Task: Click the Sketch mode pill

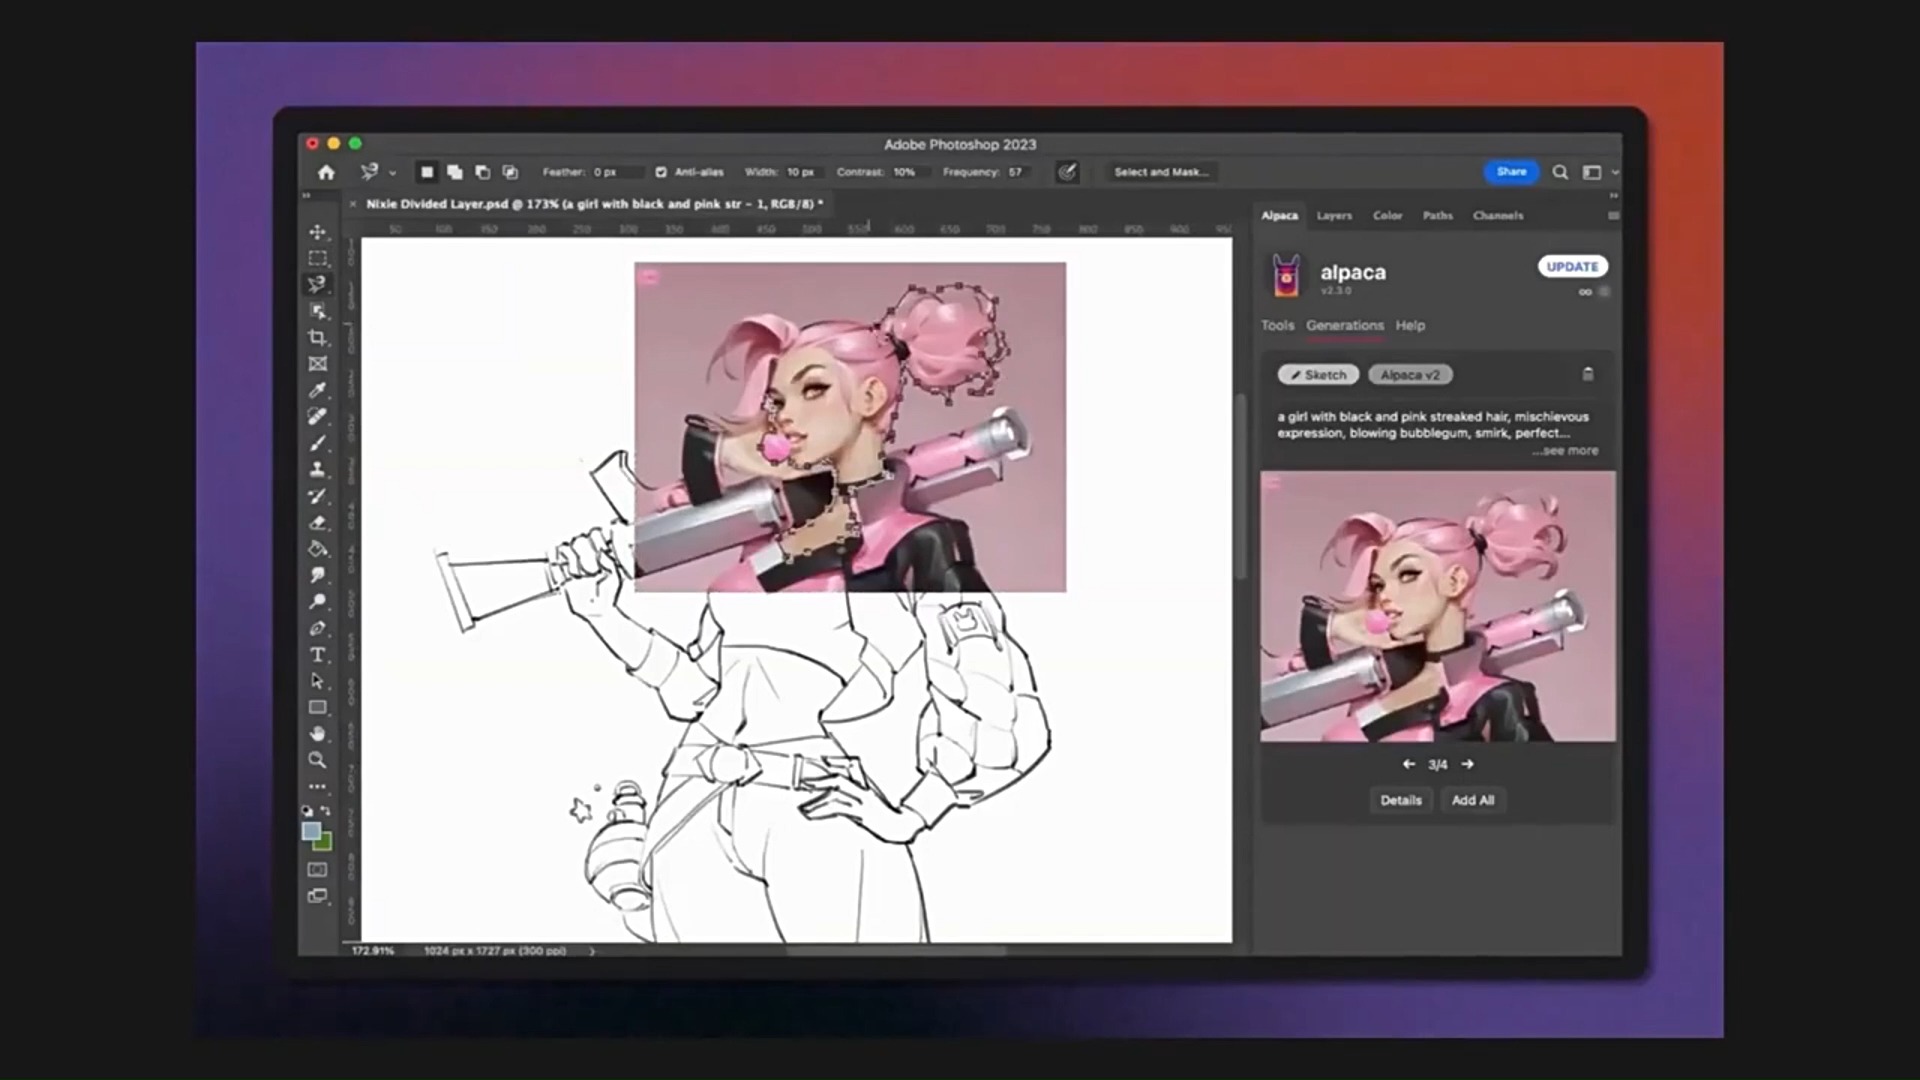Action: (x=1318, y=375)
